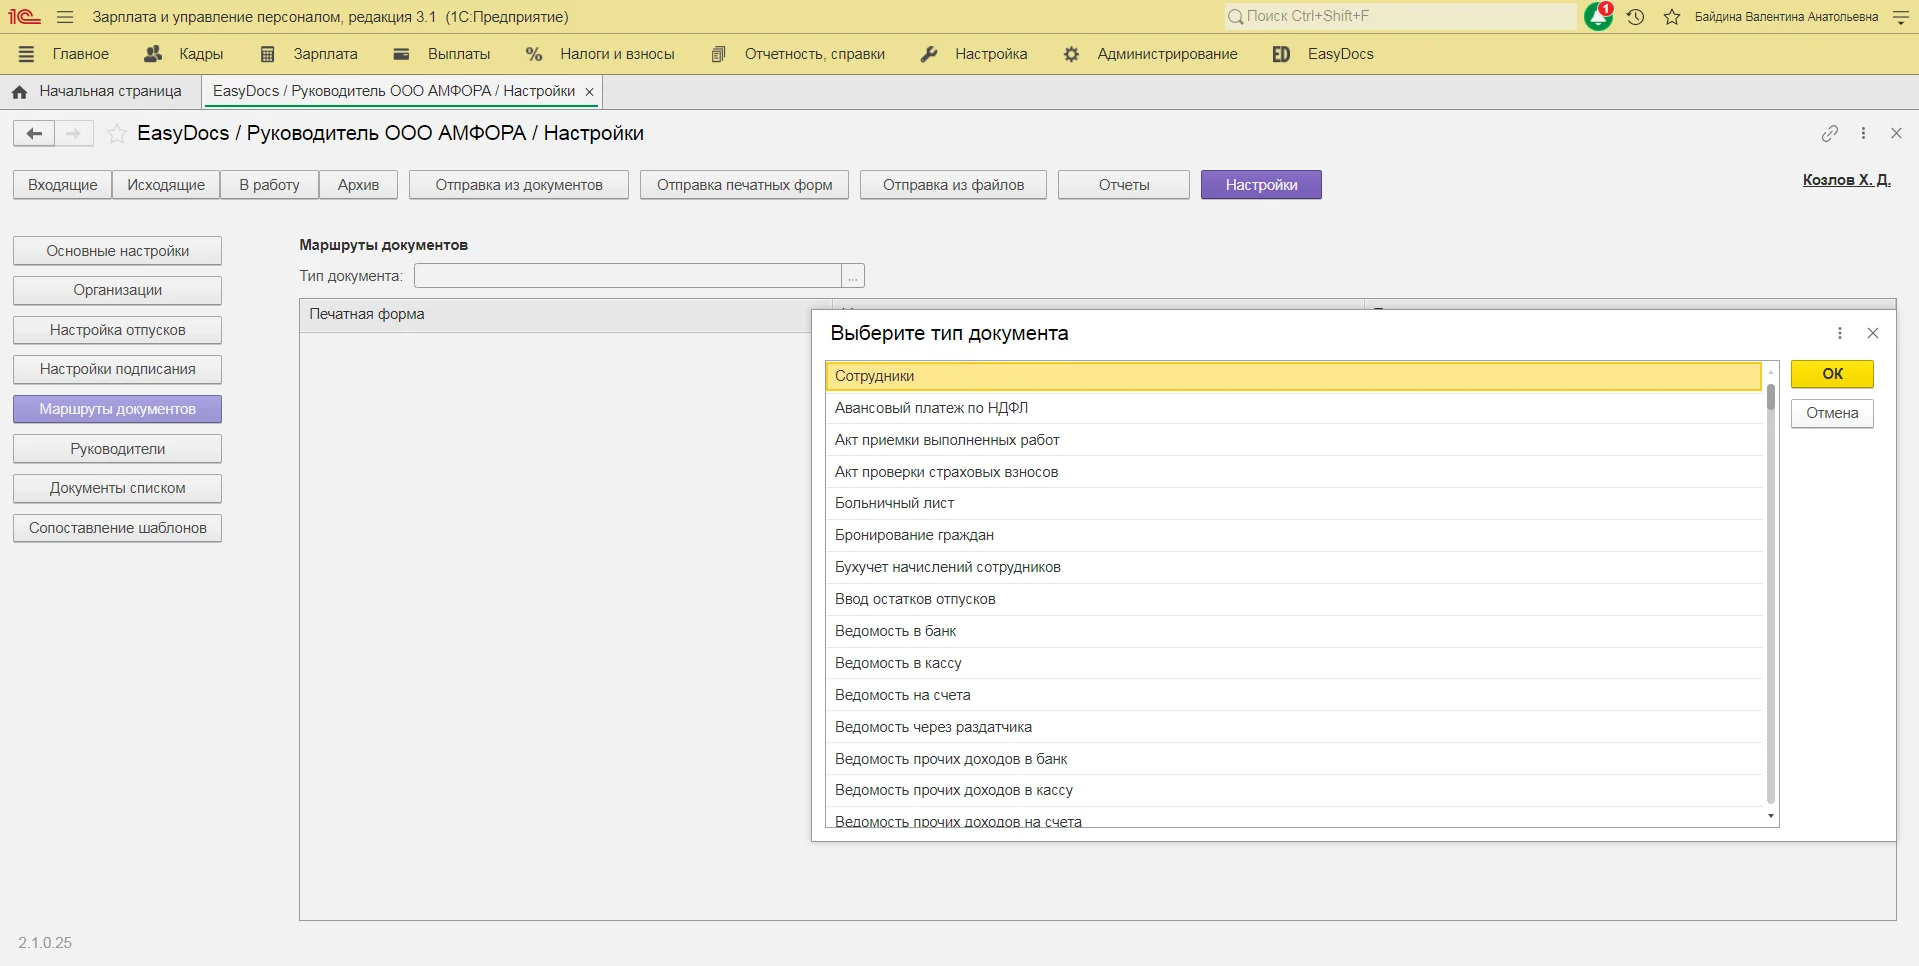
Task: Confirm selection with OK button
Action: pyautogui.click(x=1831, y=374)
